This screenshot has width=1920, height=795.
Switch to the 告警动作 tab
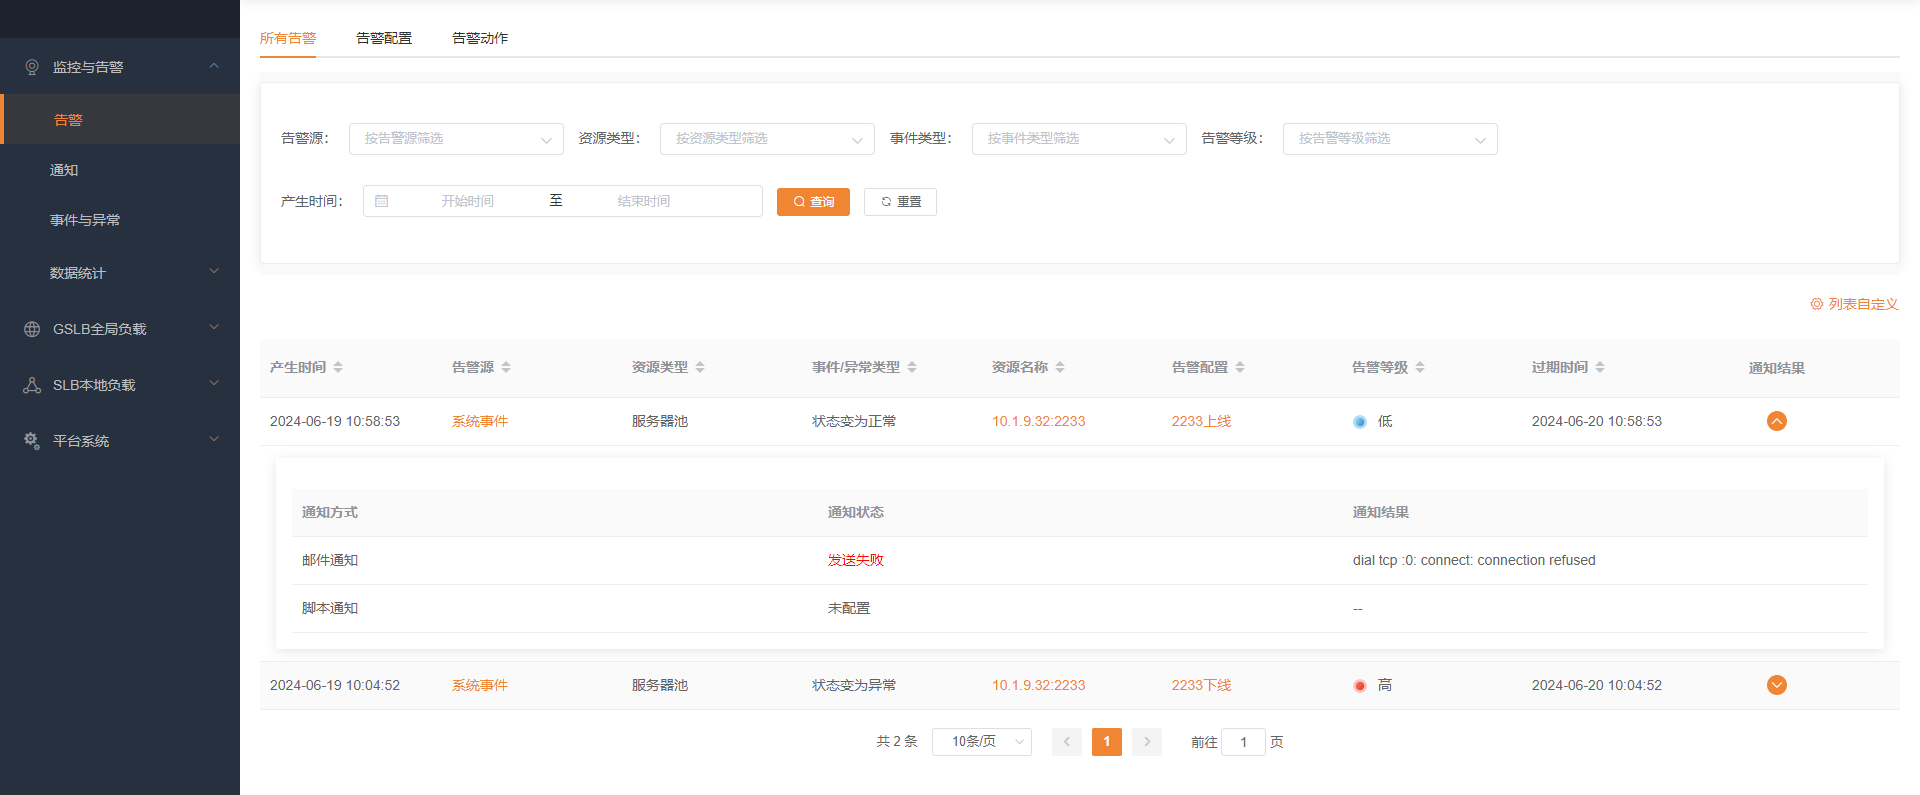[x=480, y=38]
